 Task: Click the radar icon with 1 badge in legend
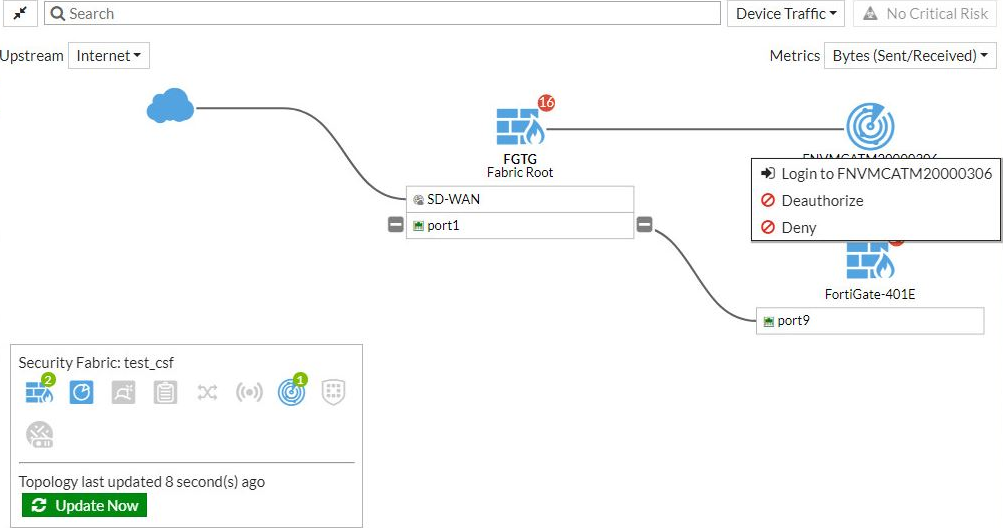[292, 391]
